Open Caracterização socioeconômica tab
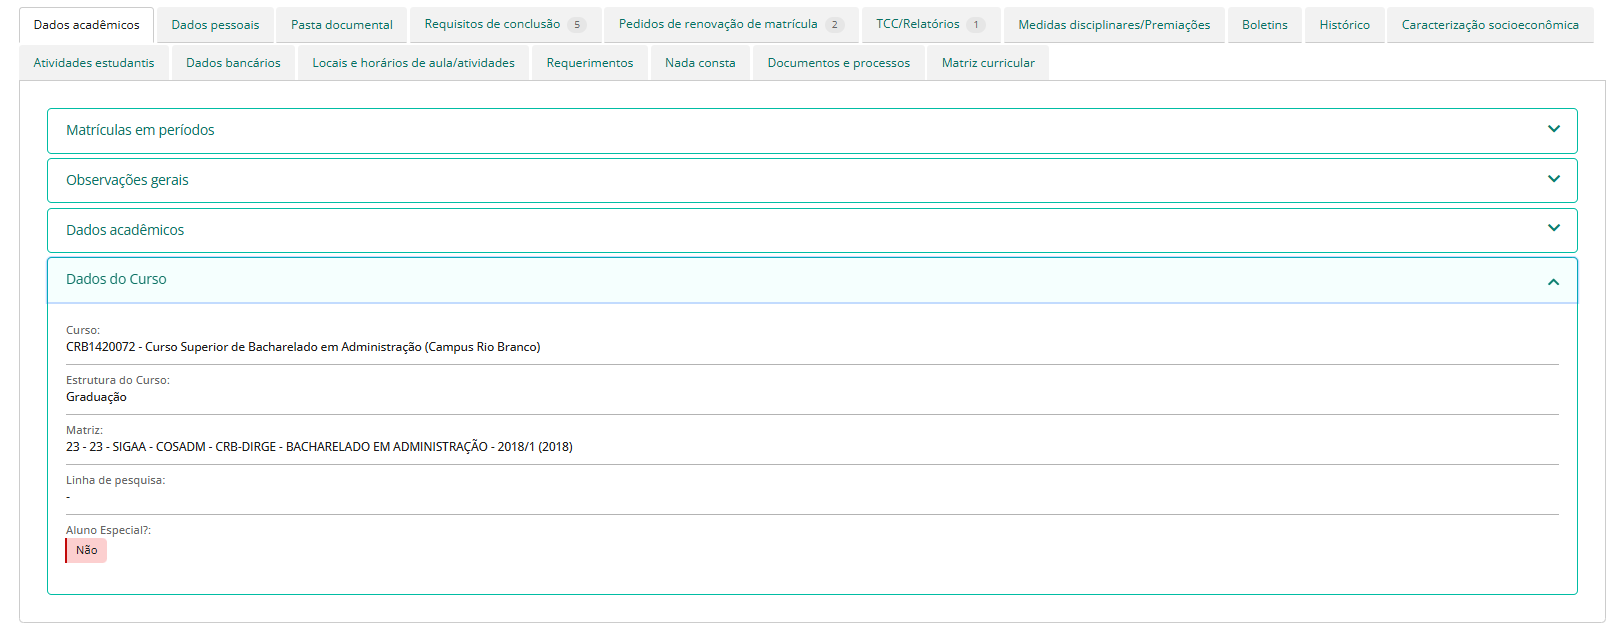1624x632 pixels. [1490, 25]
